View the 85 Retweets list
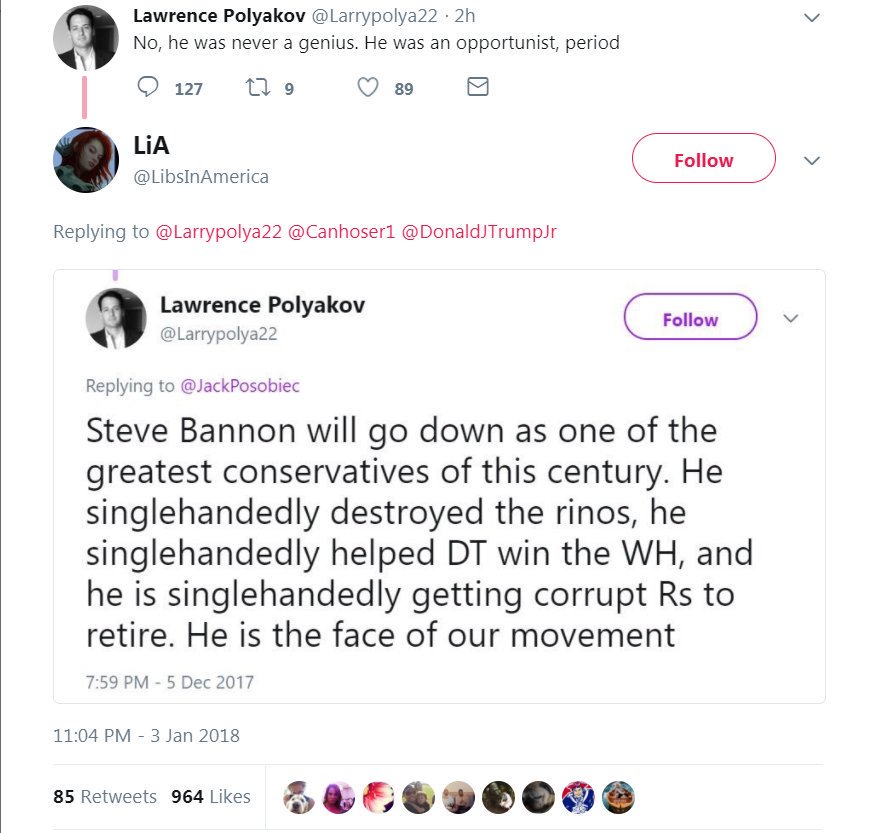The width and height of the screenshot is (880, 833). click(x=105, y=797)
